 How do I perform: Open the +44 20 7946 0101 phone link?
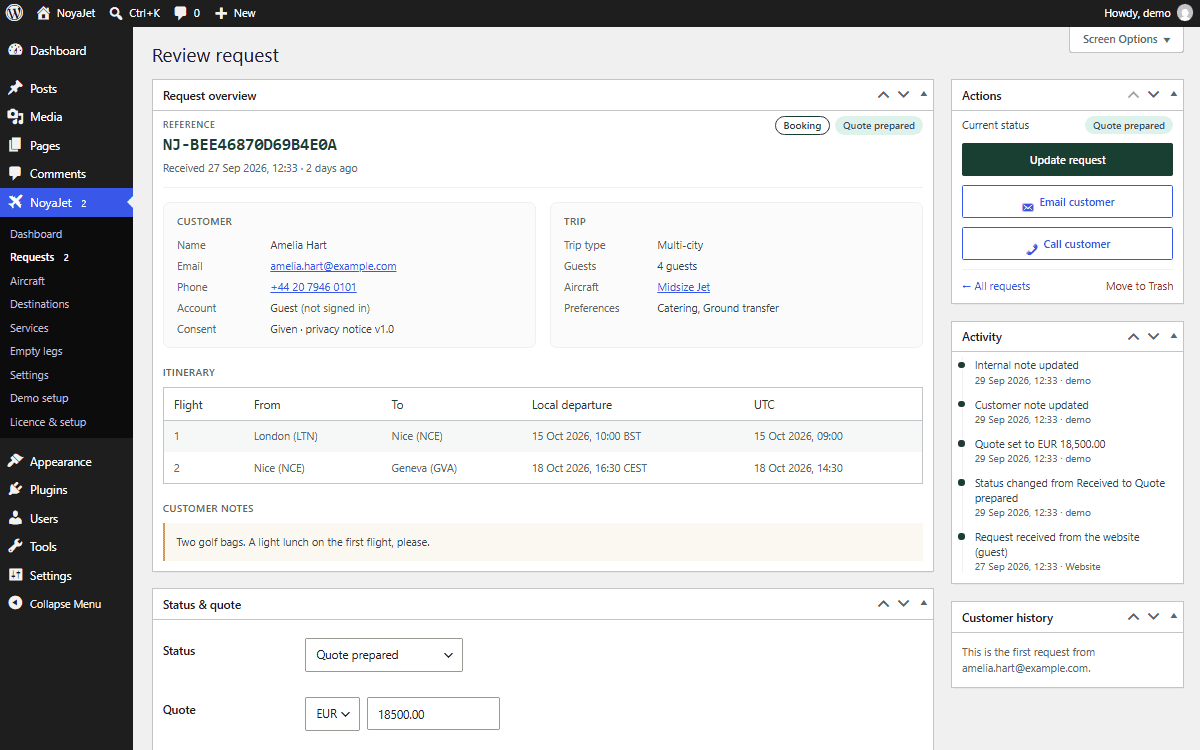click(x=313, y=287)
